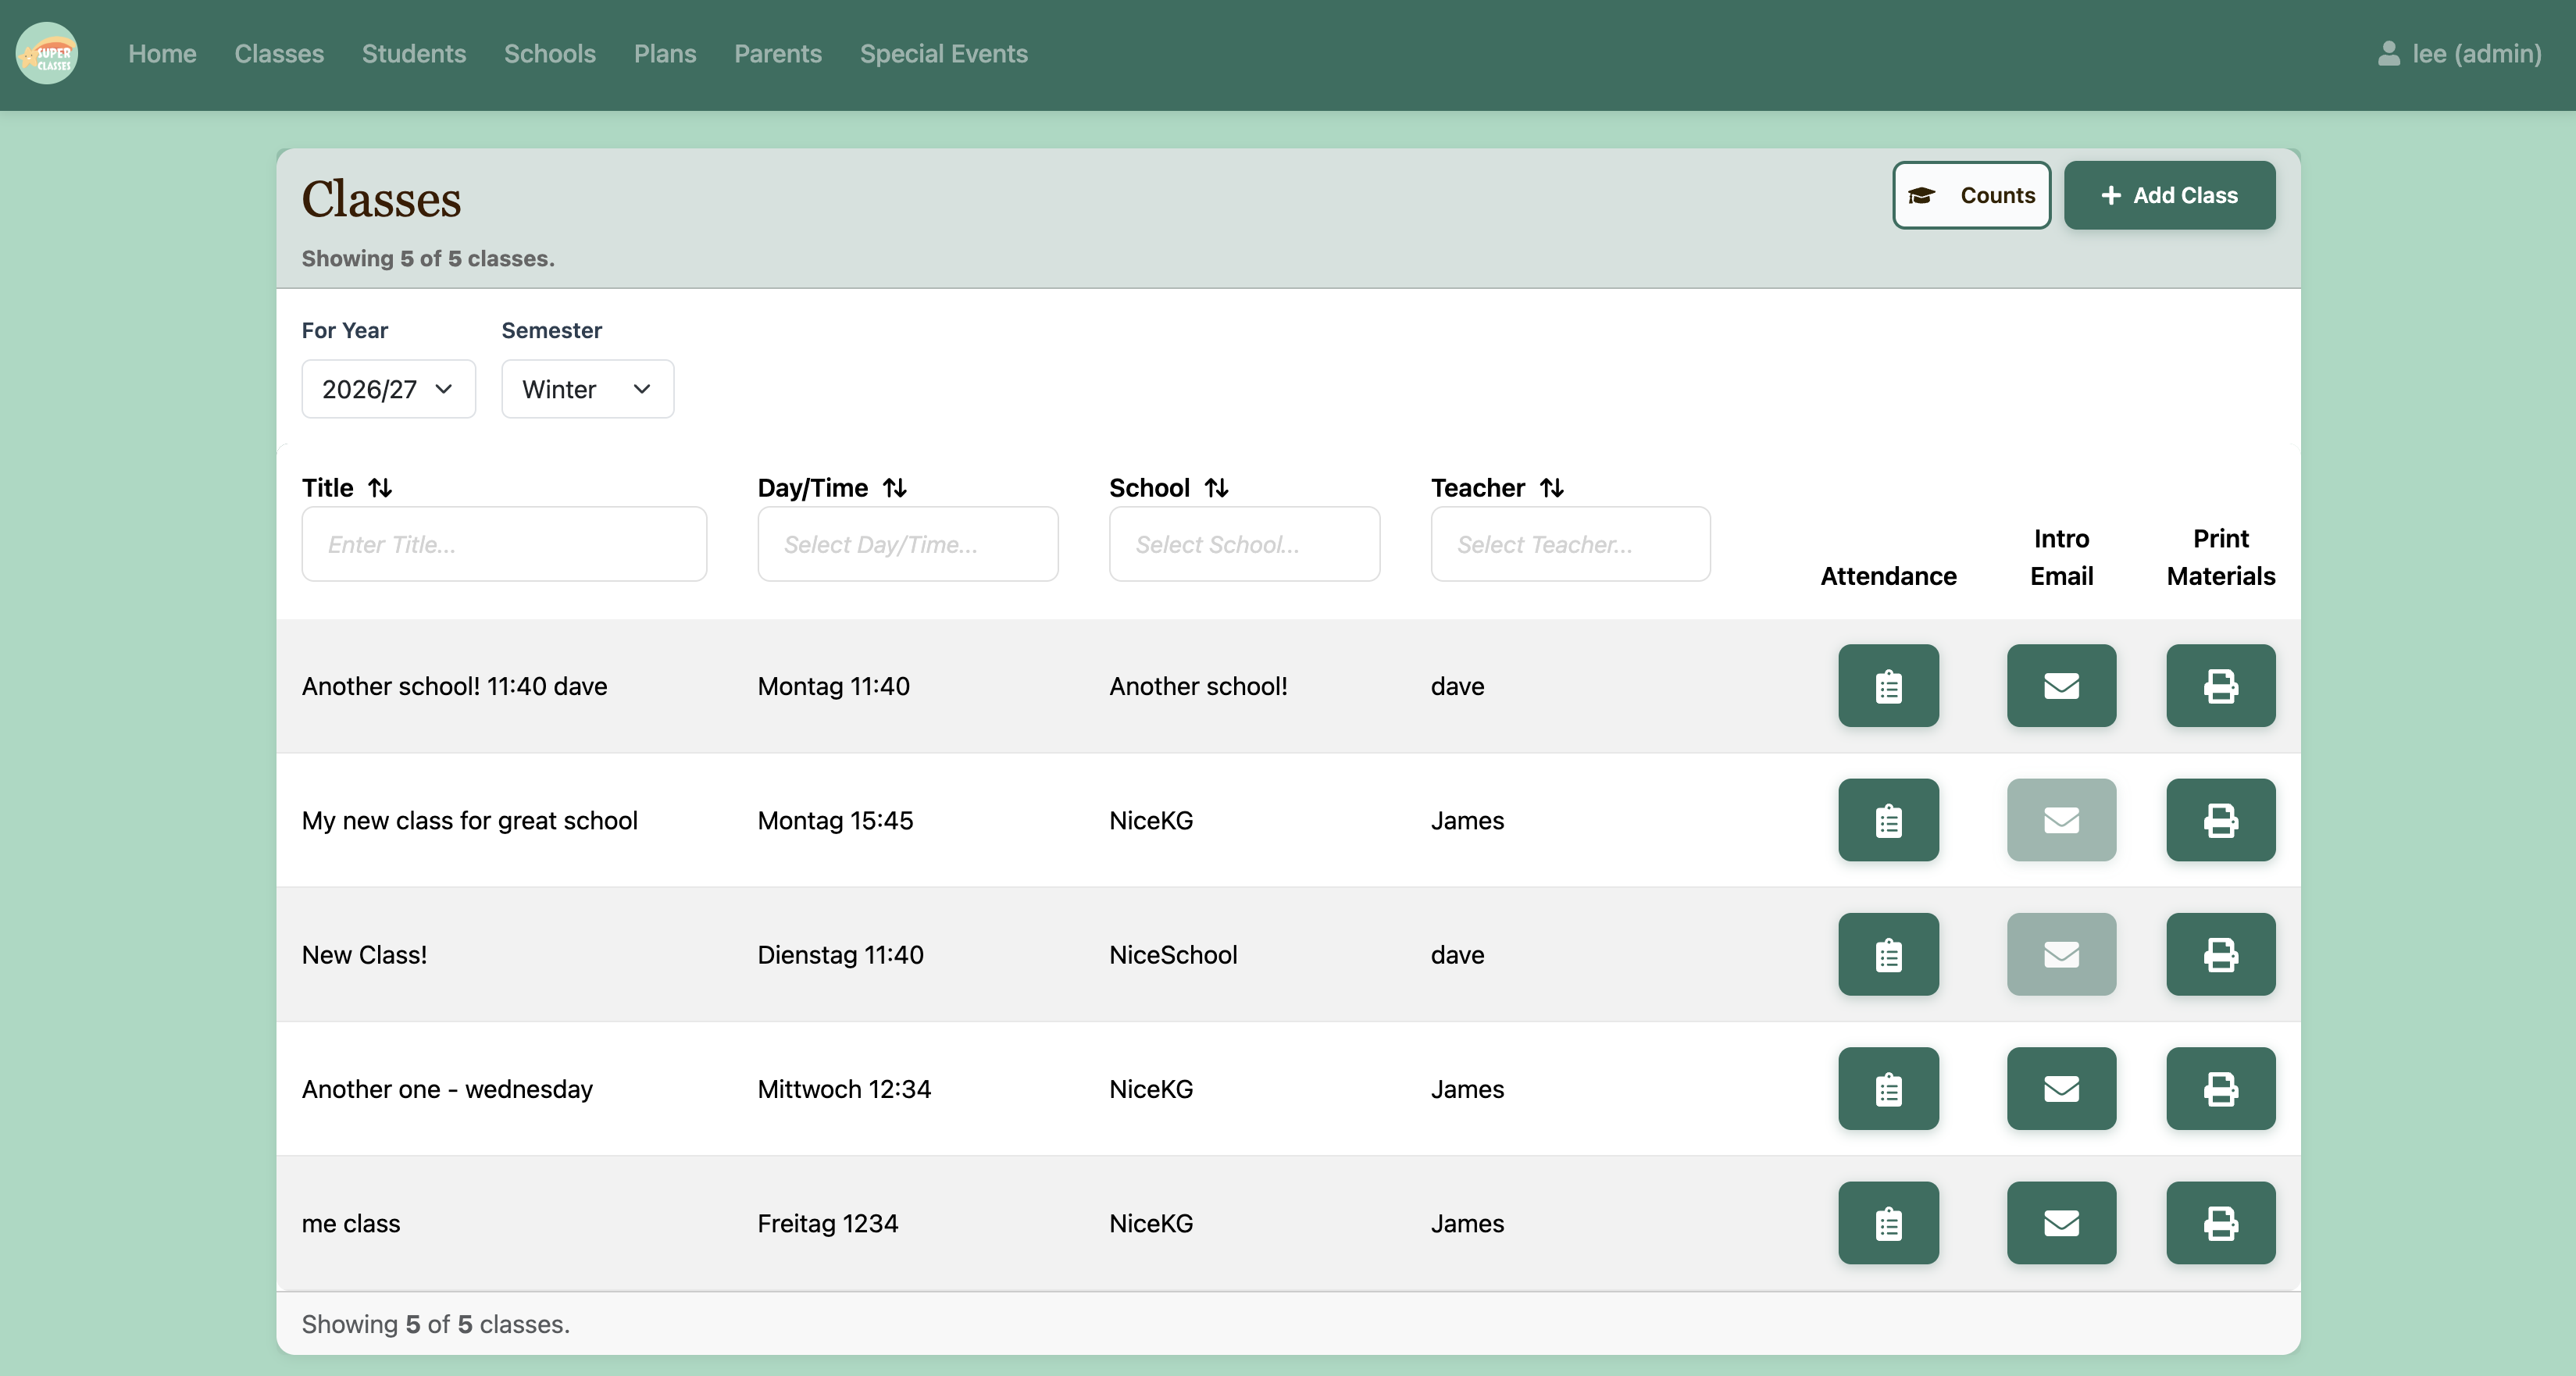The image size is (2576, 1376).
Task: Click greyed intro email for My new class
Action: click(x=2061, y=820)
